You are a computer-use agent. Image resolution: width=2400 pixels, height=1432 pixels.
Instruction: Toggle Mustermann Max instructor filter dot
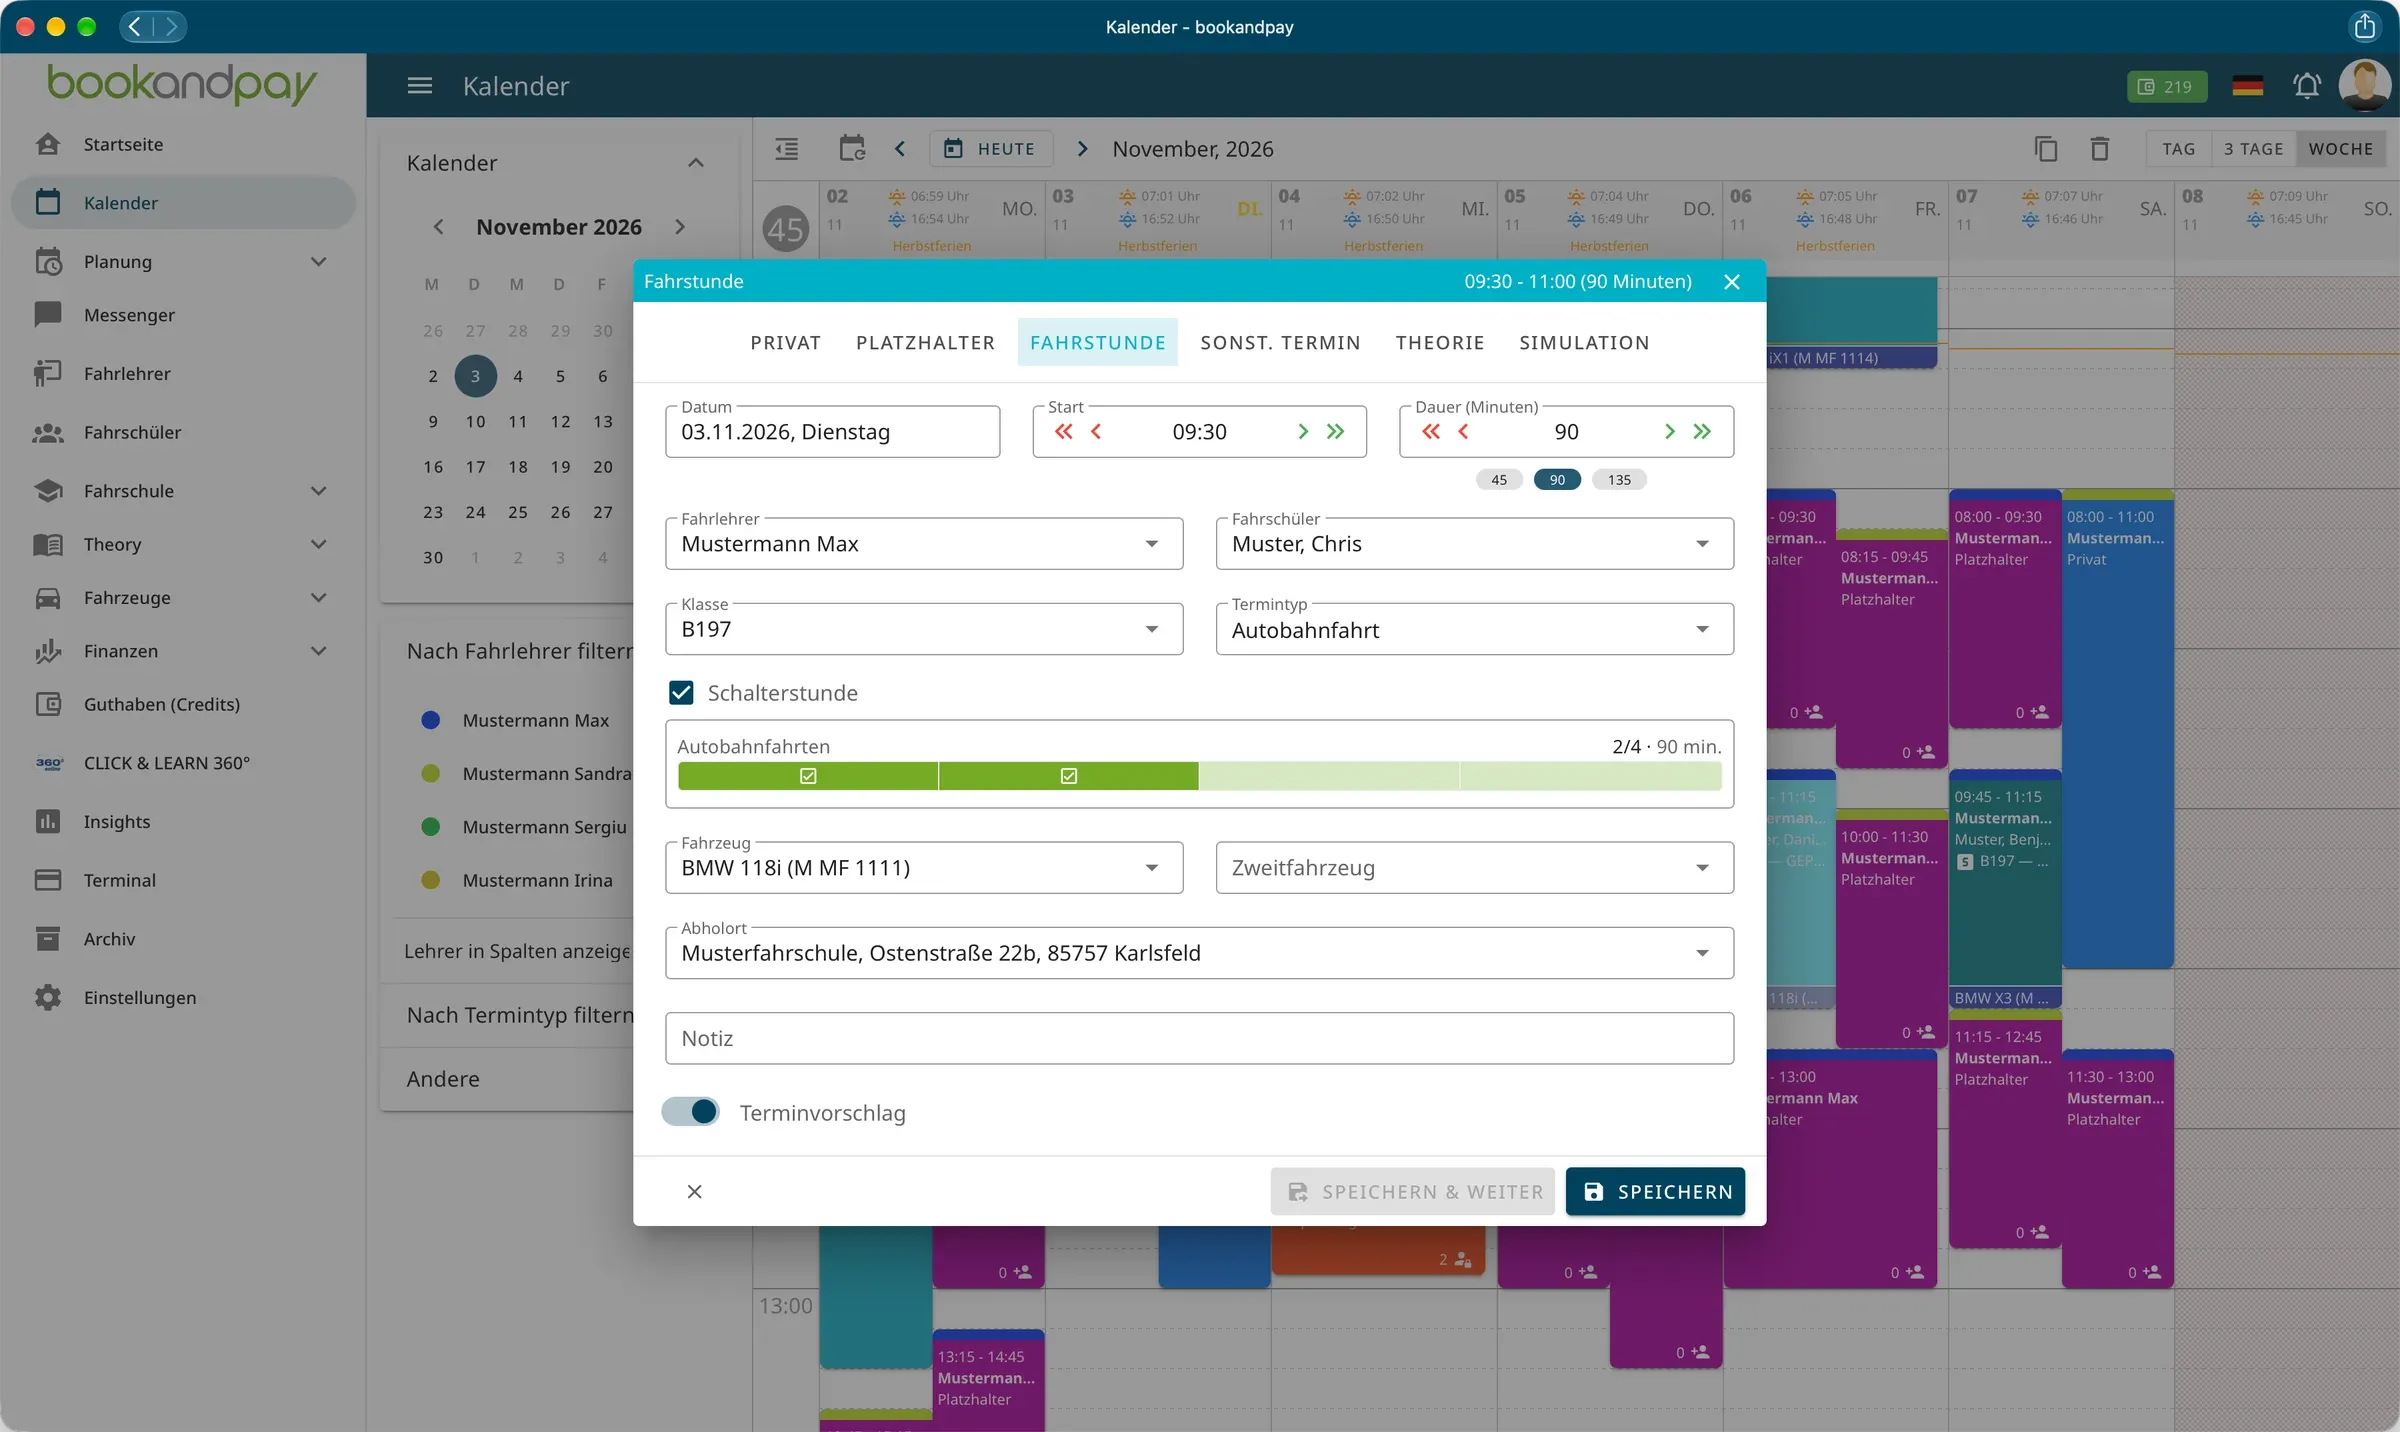pyautogui.click(x=431, y=720)
